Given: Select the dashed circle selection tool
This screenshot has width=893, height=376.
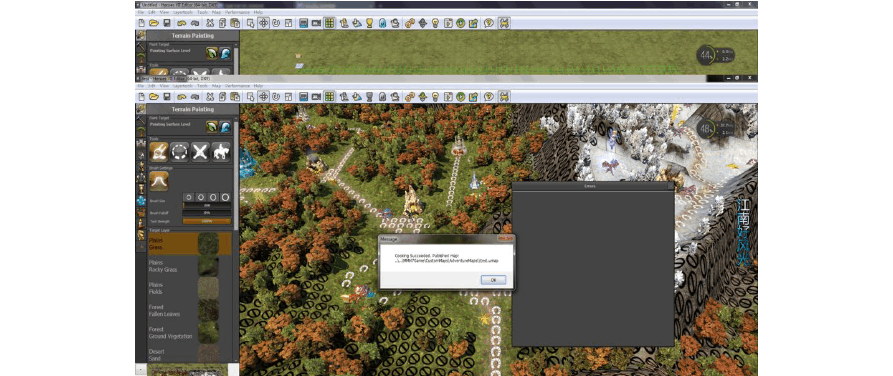Looking at the screenshot, I should point(179,152).
